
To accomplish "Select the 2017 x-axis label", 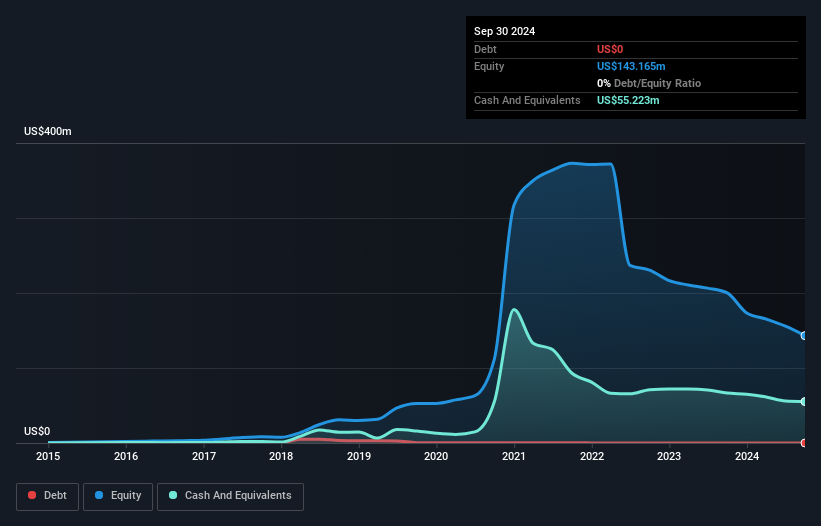I will (204, 456).
